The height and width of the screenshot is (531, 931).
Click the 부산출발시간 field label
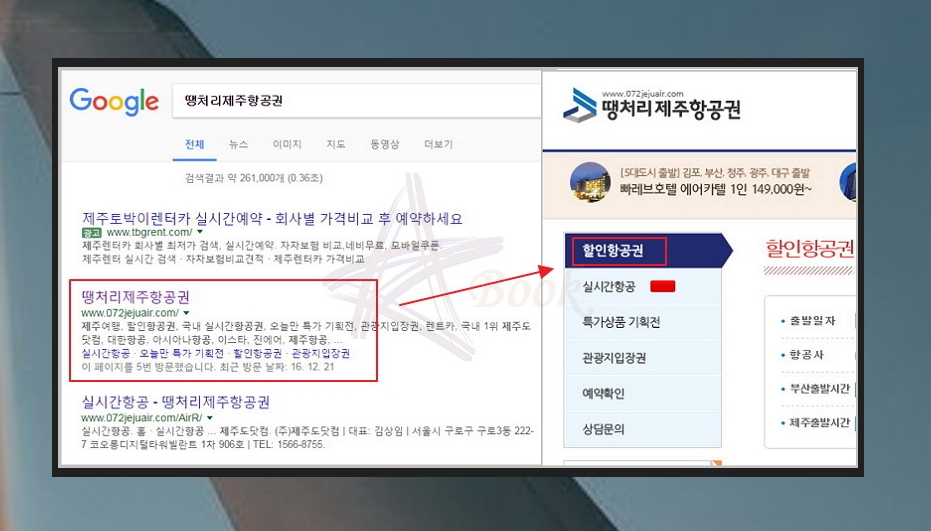tap(819, 388)
